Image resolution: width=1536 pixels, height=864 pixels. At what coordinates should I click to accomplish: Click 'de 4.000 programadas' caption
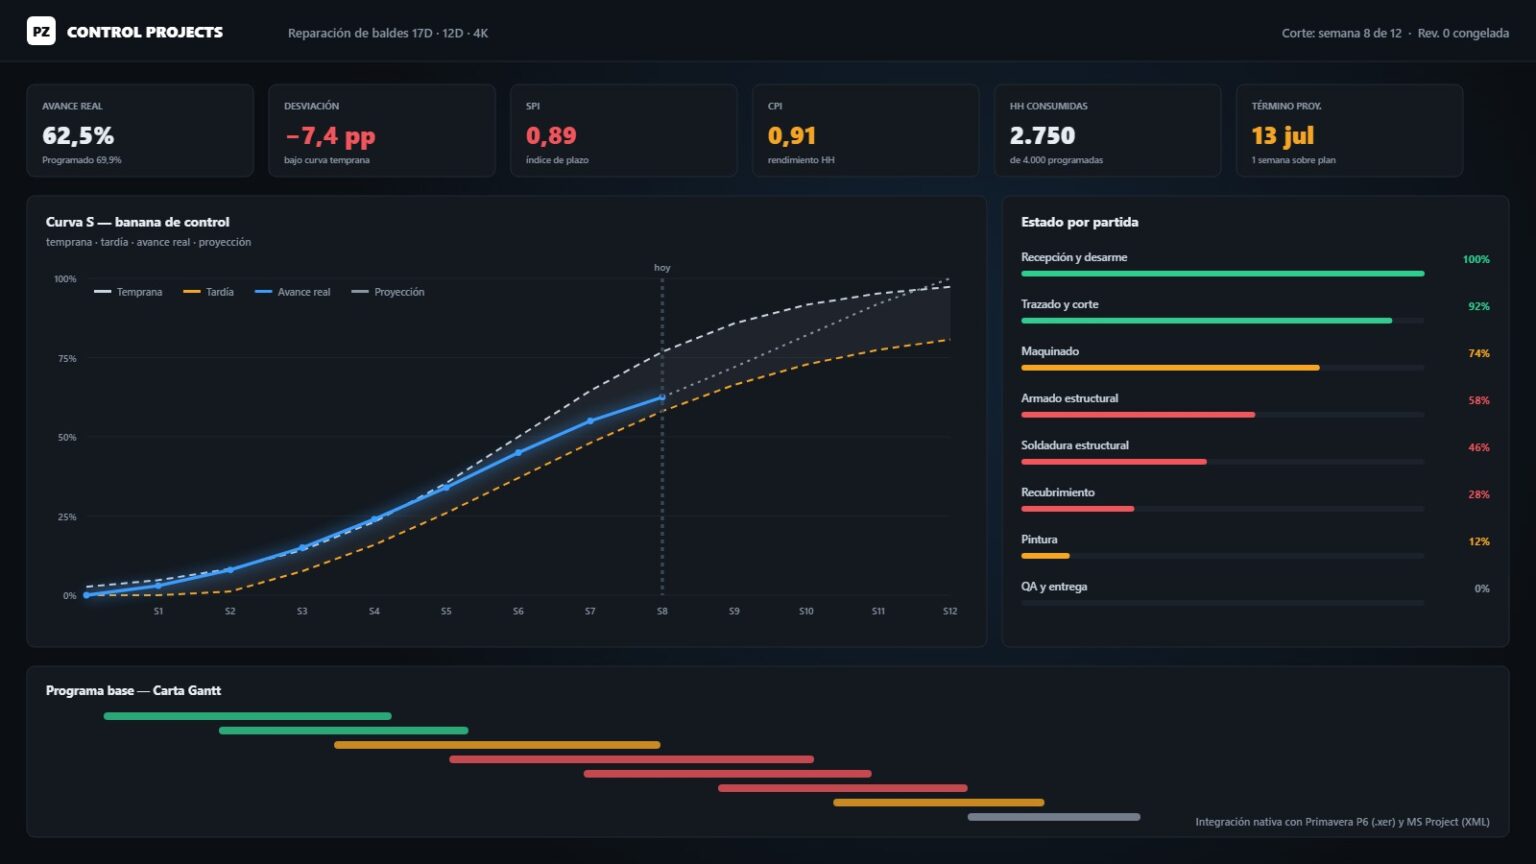[x=1056, y=160]
